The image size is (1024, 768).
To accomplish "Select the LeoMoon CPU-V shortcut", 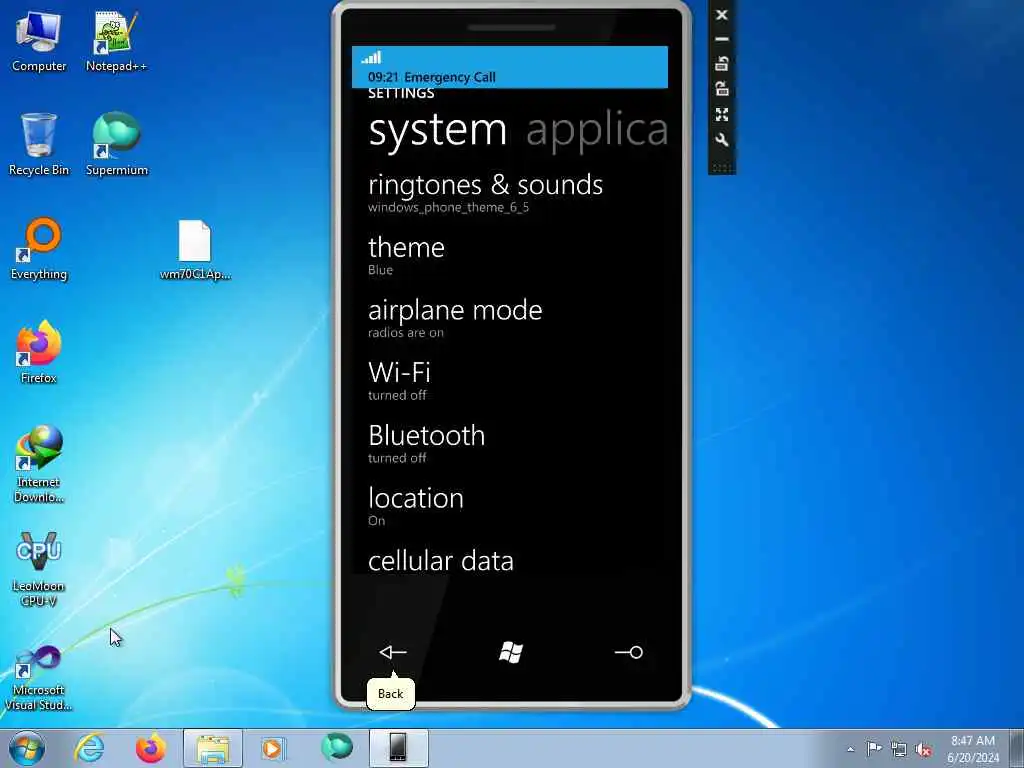I will pos(39,568).
